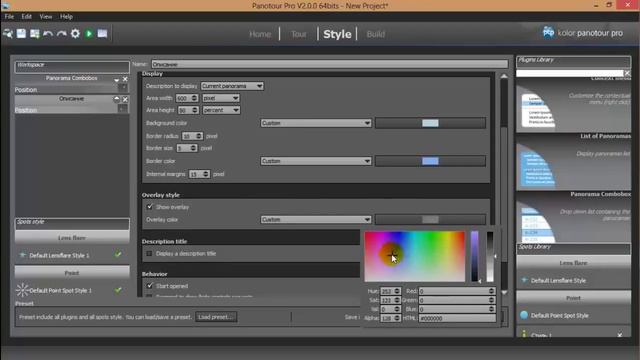Click the preview window icon after the play button
Image resolution: width=640 pixels, height=360 pixels.
tap(102, 33)
